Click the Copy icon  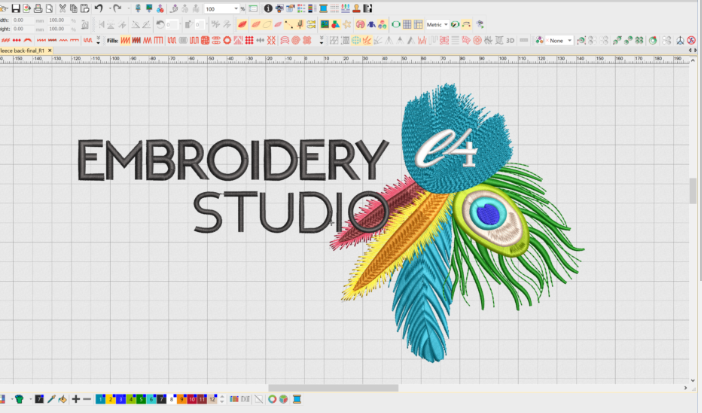click(x=73, y=9)
